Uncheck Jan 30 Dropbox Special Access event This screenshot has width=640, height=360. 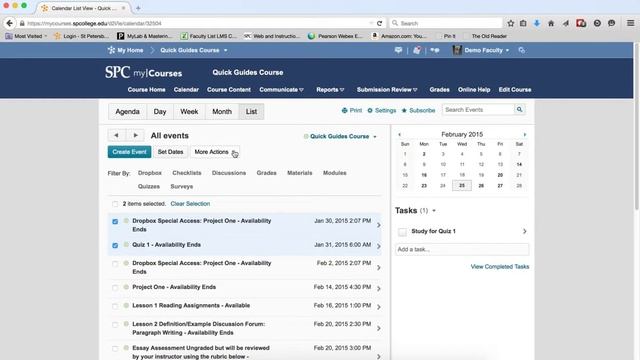pos(115,221)
